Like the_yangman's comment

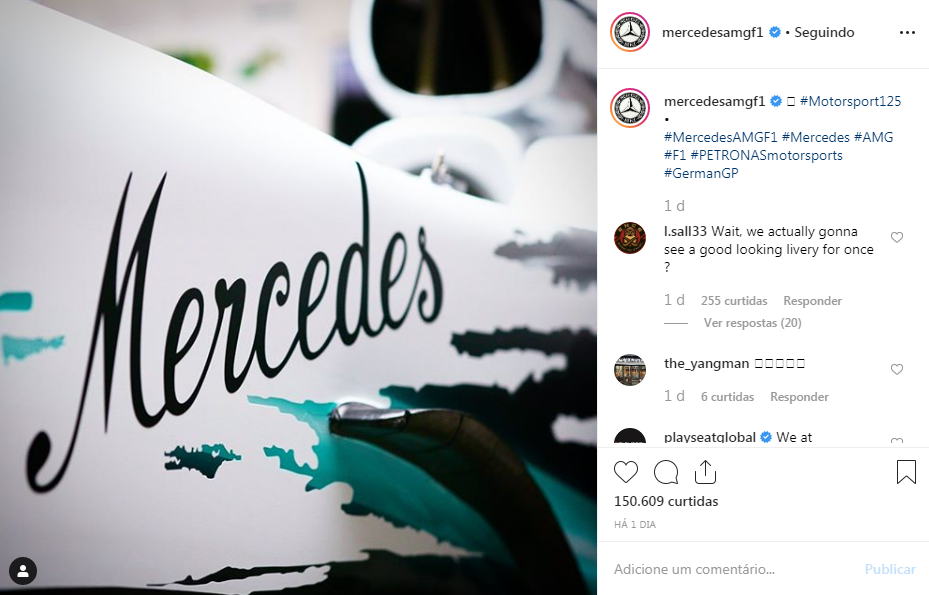[897, 369]
